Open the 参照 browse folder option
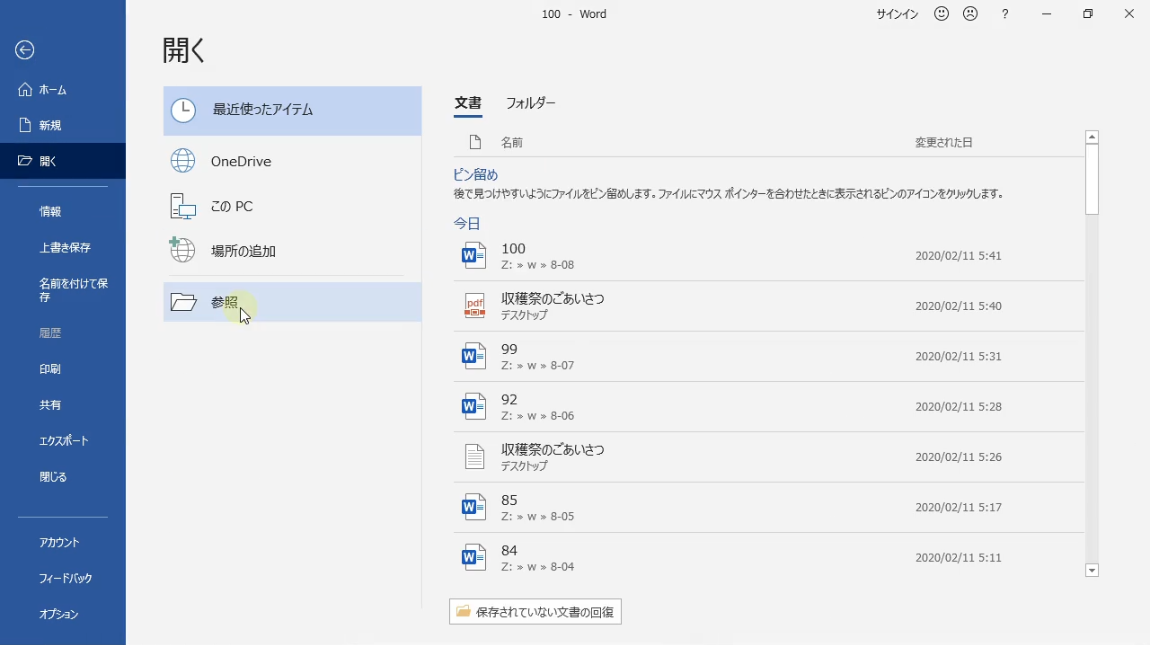 [224, 302]
